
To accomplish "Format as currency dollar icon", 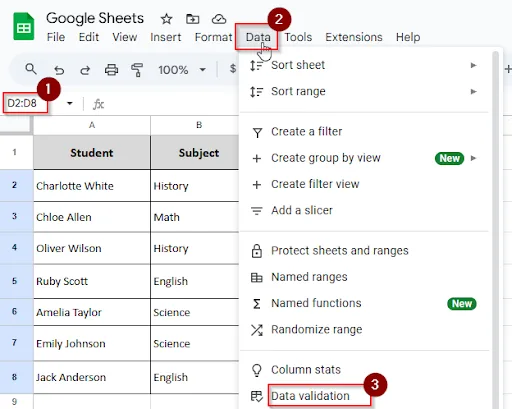I will tap(233, 69).
